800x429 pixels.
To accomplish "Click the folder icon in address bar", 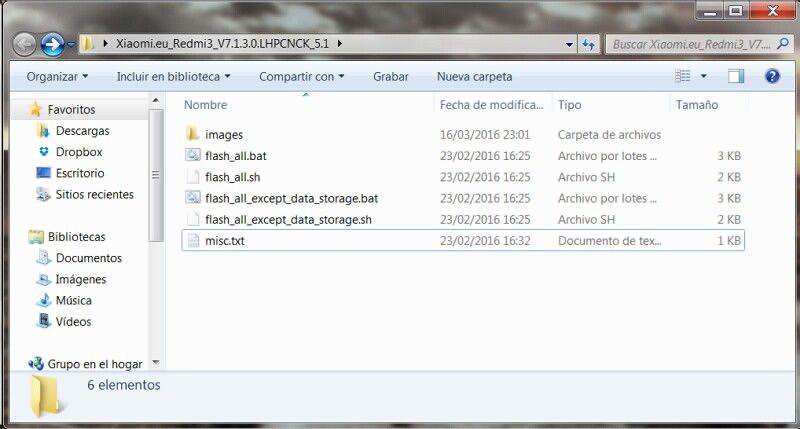I will tap(88, 43).
